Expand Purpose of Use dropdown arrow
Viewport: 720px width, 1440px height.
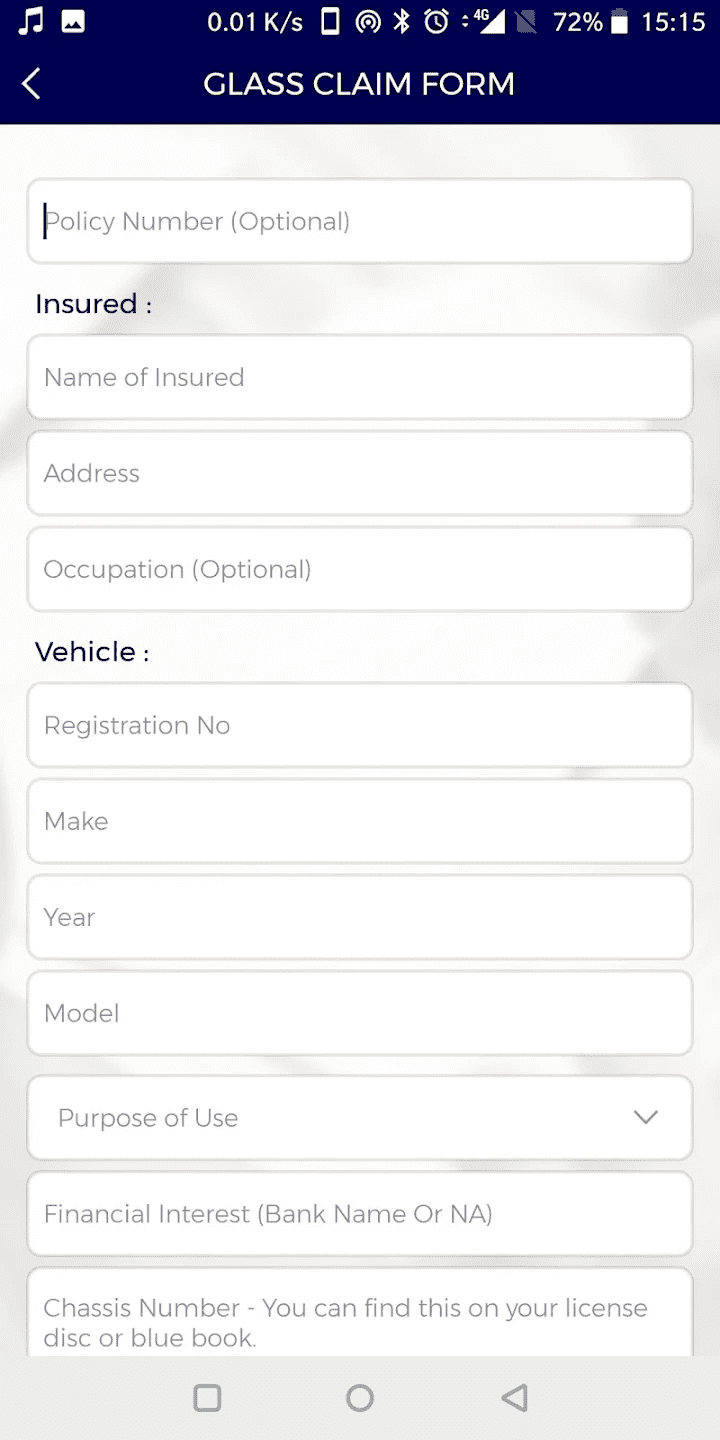(646, 1117)
